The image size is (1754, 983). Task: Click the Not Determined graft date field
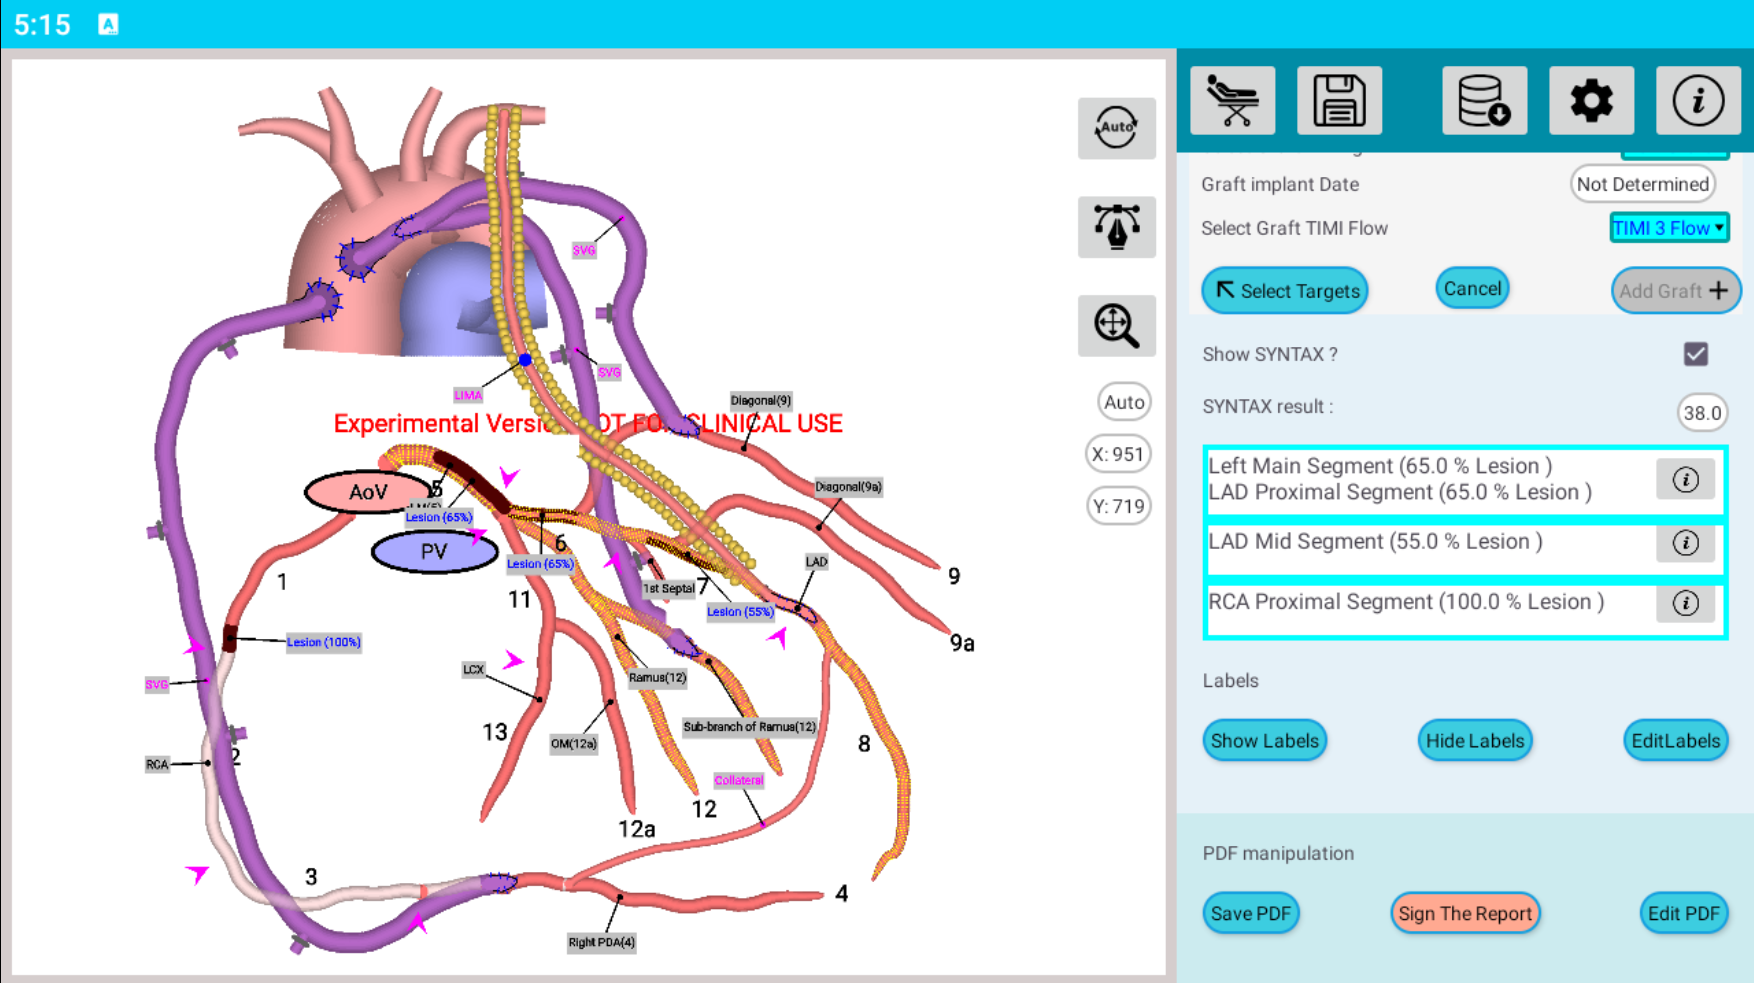pyautogui.click(x=1642, y=184)
